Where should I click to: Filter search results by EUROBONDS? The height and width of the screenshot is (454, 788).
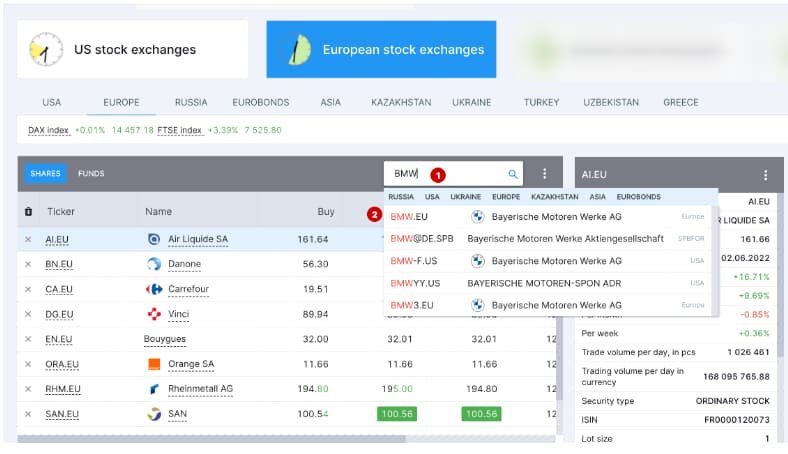coord(639,197)
